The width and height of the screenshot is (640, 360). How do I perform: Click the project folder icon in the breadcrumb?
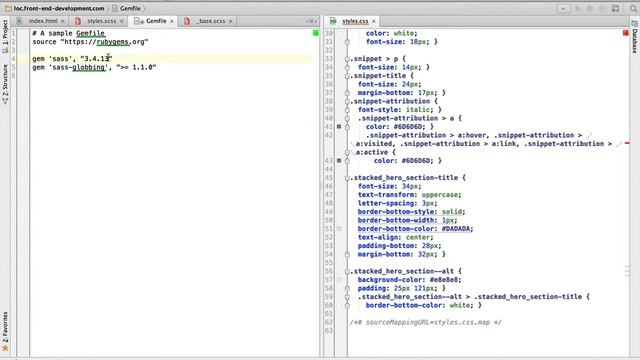point(8,8)
